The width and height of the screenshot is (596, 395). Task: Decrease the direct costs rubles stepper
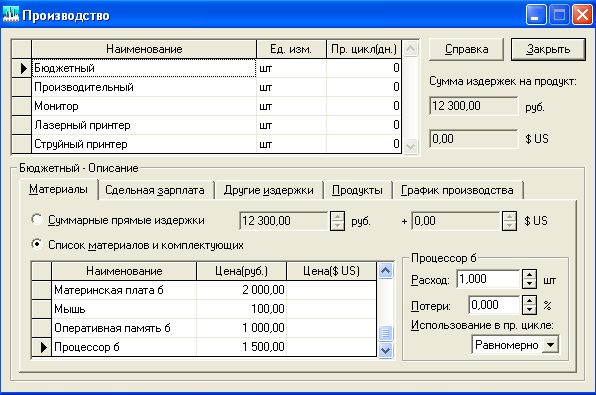pos(338,226)
